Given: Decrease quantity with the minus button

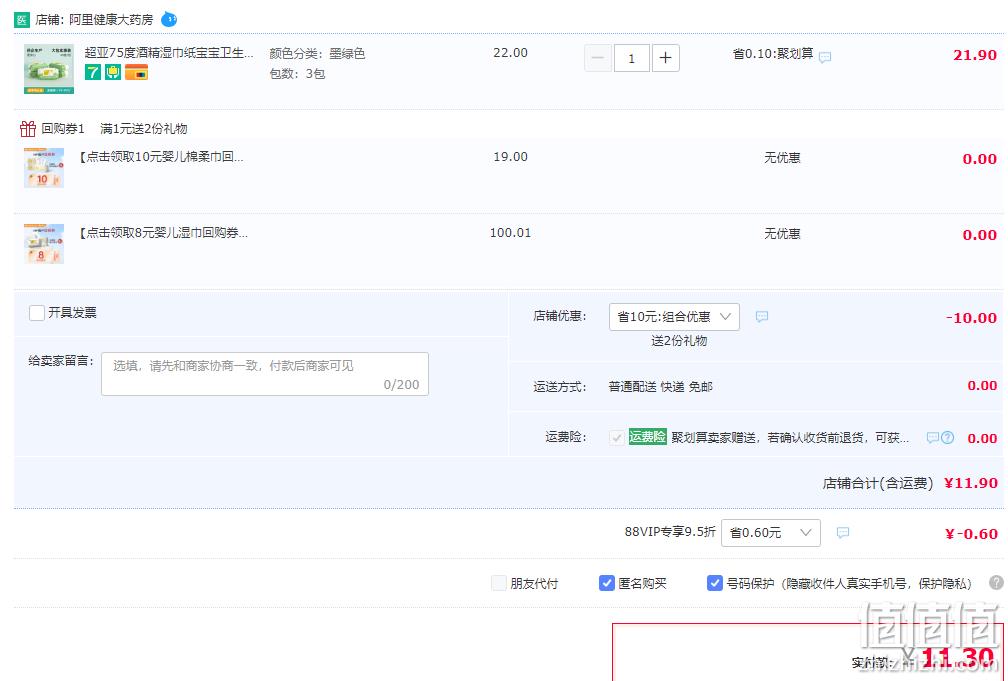Looking at the screenshot, I should 597,58.
